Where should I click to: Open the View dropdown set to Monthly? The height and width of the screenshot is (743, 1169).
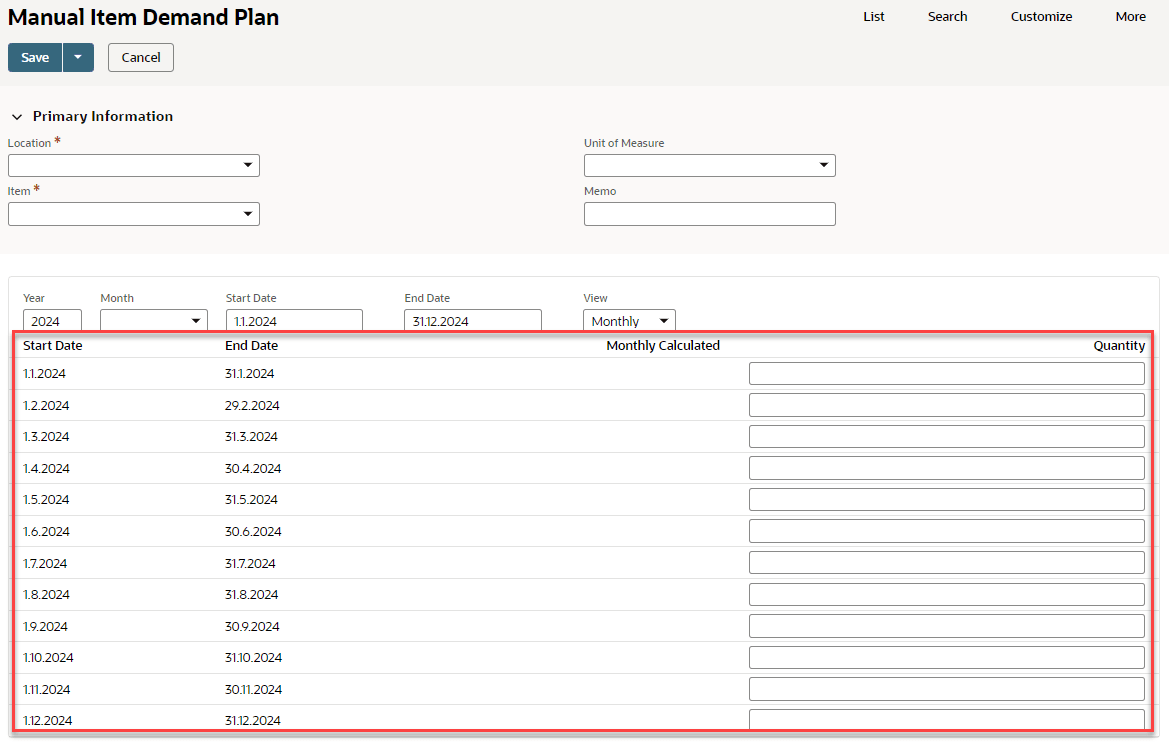(x=629, y=320)
